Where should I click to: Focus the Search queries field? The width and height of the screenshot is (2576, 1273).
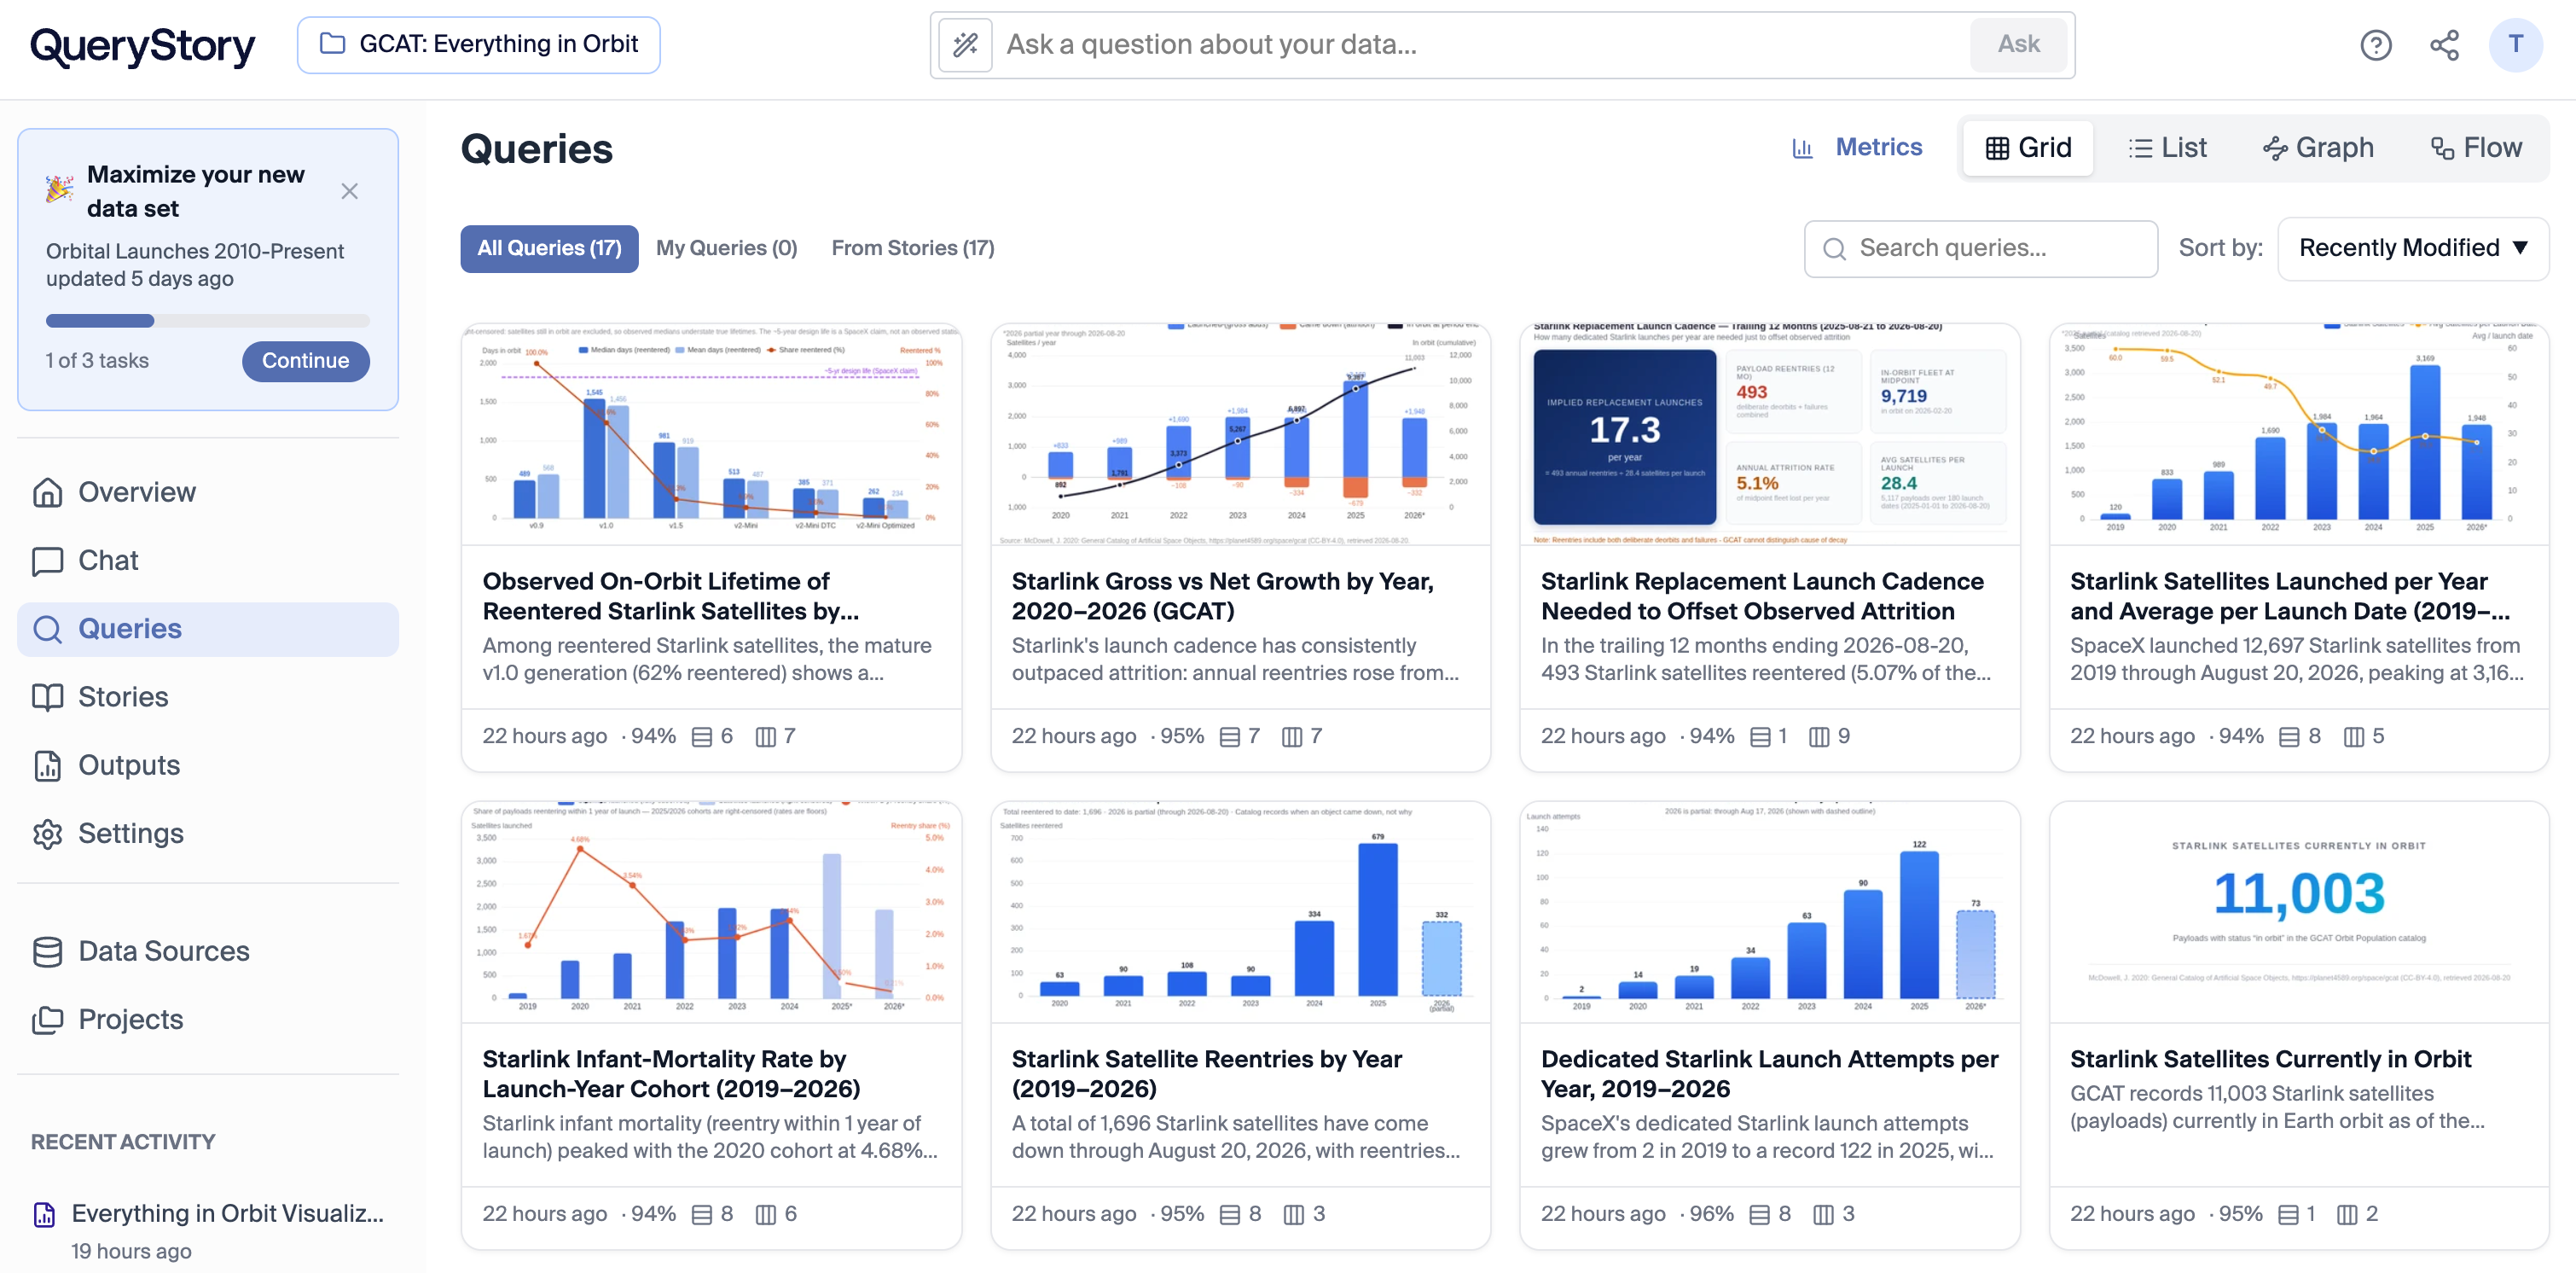click(x=1980, y=249)
